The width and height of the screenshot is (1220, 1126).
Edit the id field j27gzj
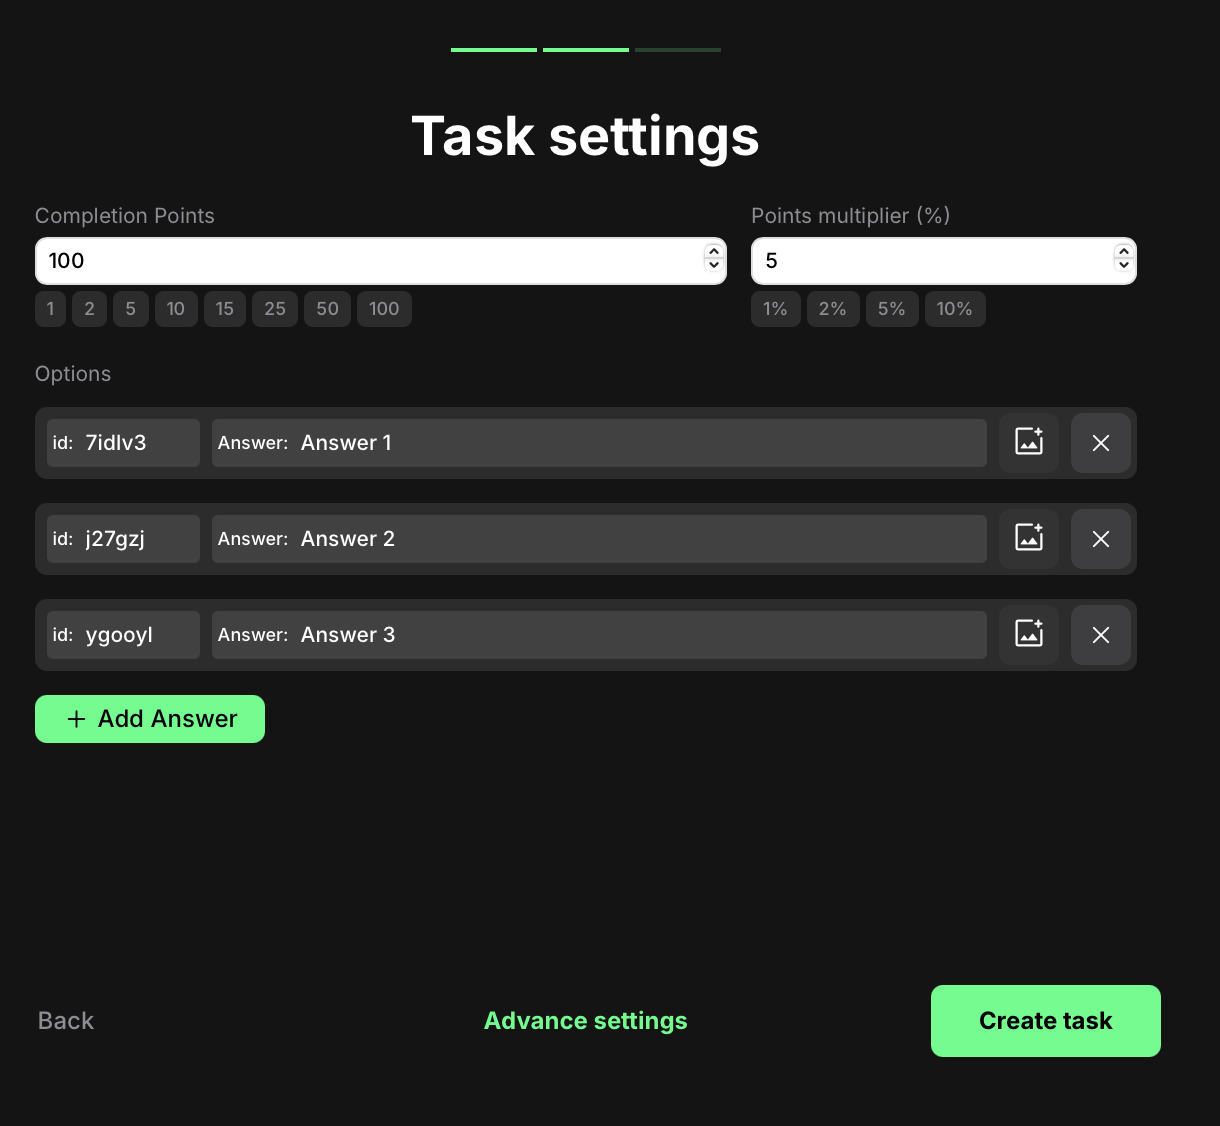(x=123, y=539)
